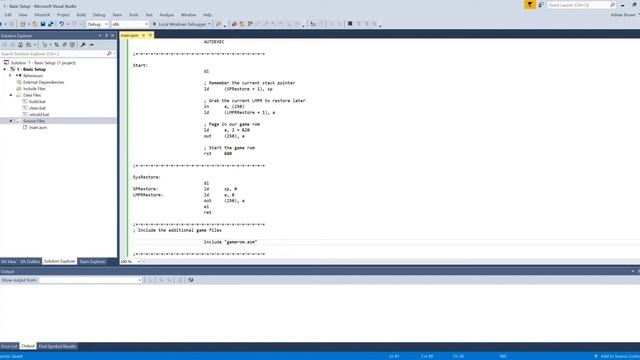Pin the Solution Explorer panel

(x=106, y=36)
